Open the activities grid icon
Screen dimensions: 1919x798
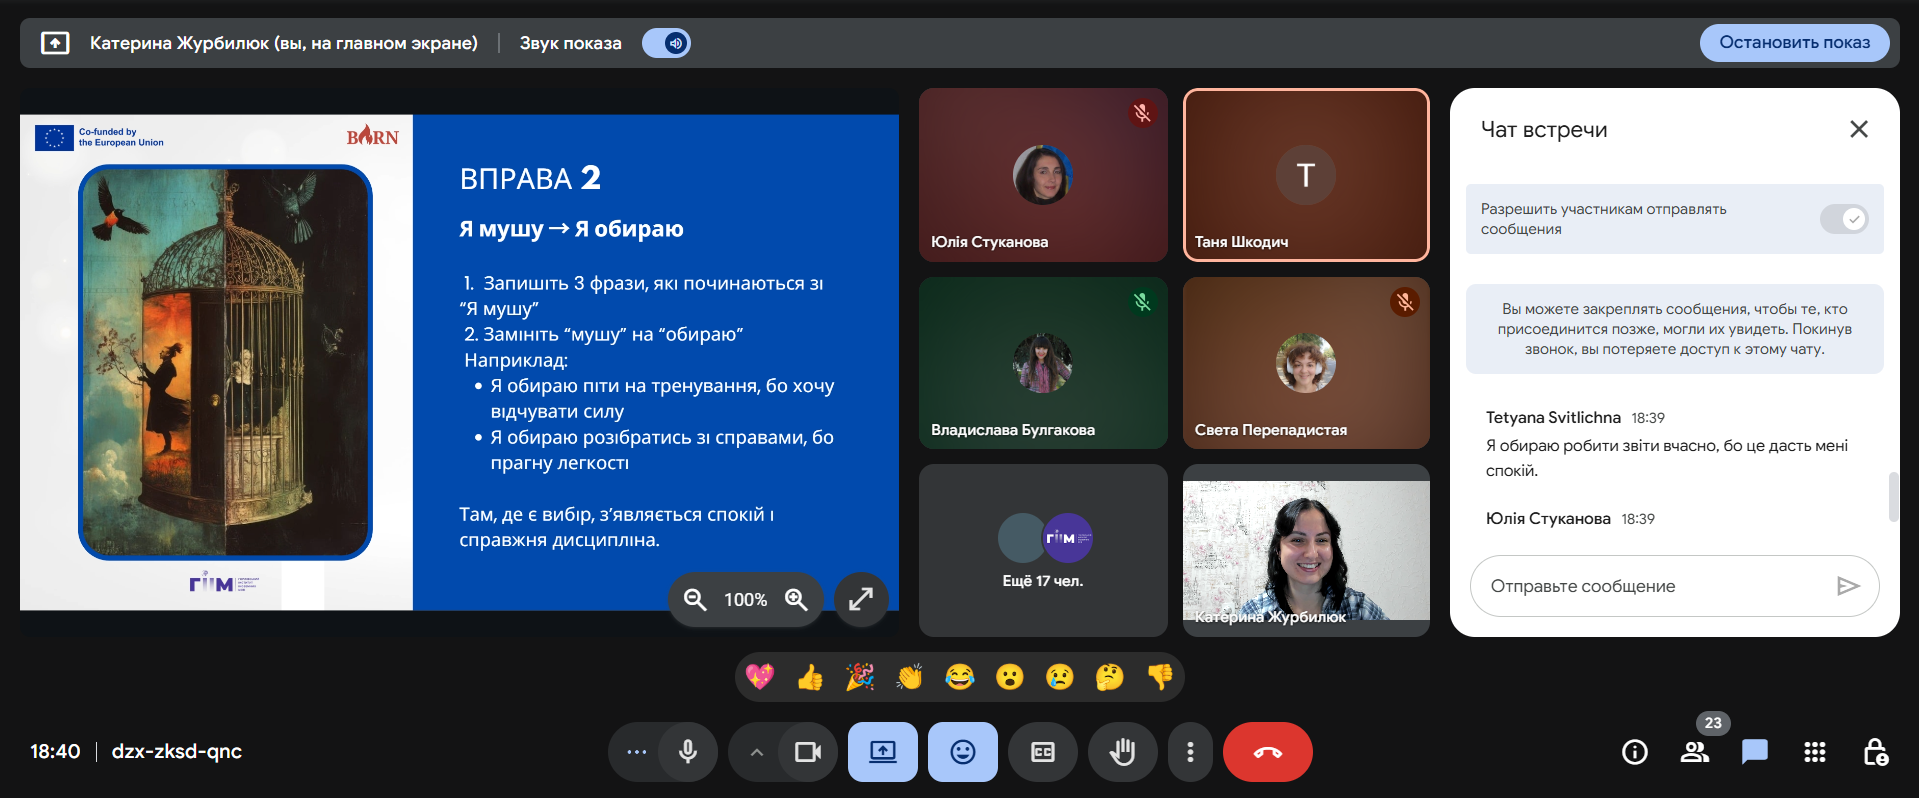(1814, 752)
